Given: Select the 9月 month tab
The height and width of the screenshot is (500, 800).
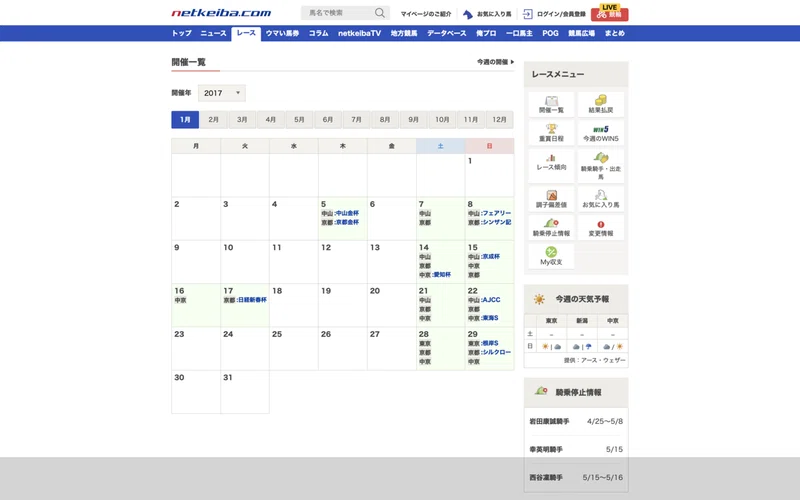Looking at the screenshot, I should [x=413, y=119].
